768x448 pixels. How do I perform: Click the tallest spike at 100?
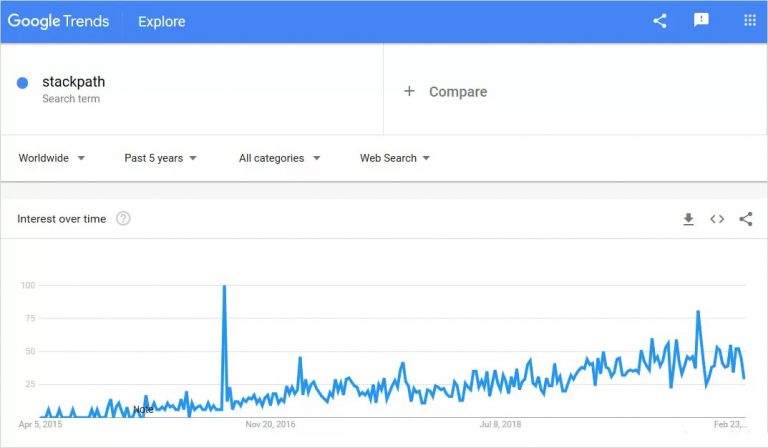(x=224, y=288)
